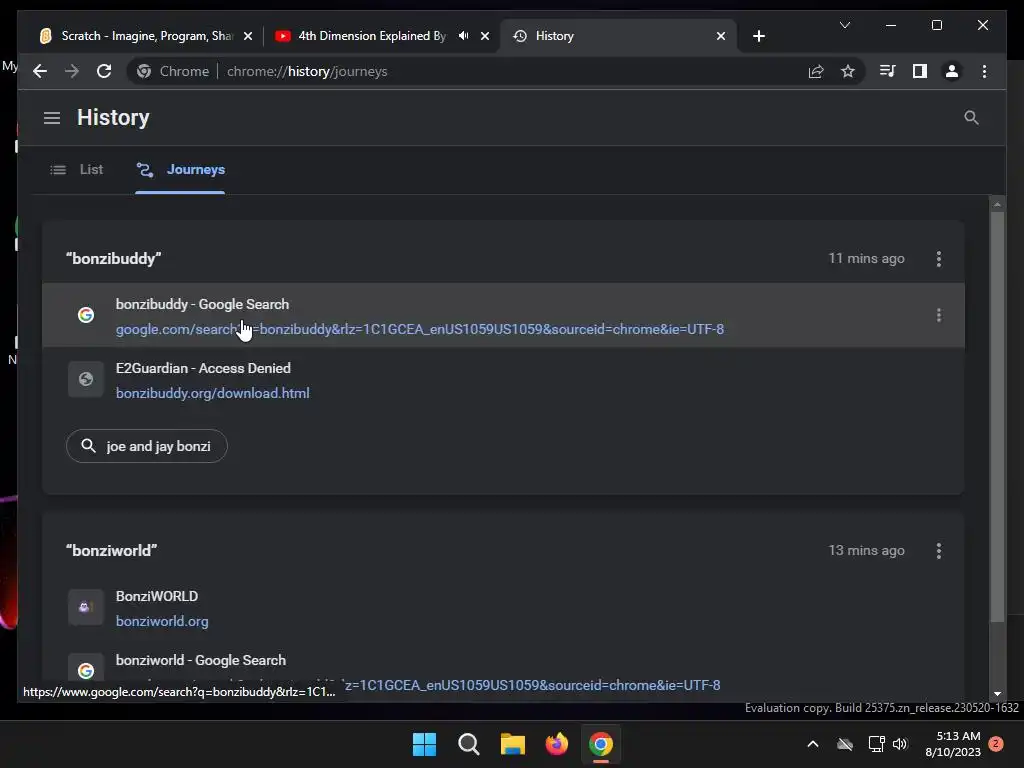Open the Chrome three-dot menu
This screenshot has width=1024, height=768.
[x=984, y=71]
